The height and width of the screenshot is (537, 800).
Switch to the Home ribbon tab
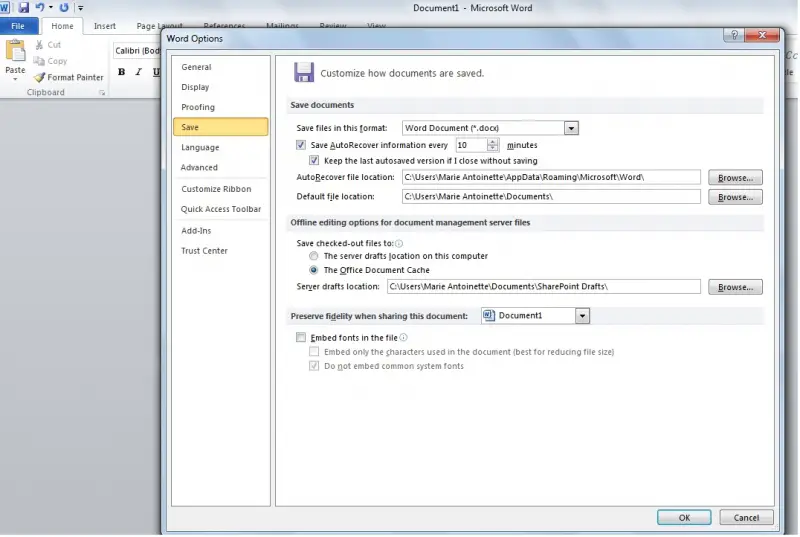click(x=62, y=26)
